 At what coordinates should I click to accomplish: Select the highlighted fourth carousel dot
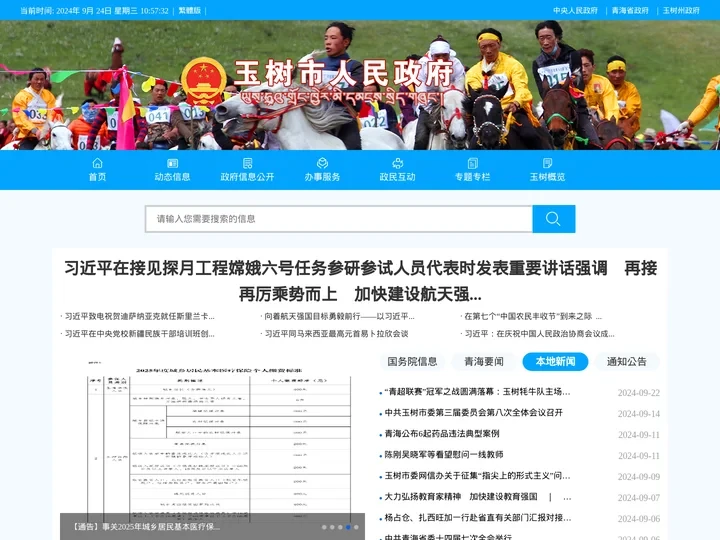pyautogui.click(x=348, y=527)
